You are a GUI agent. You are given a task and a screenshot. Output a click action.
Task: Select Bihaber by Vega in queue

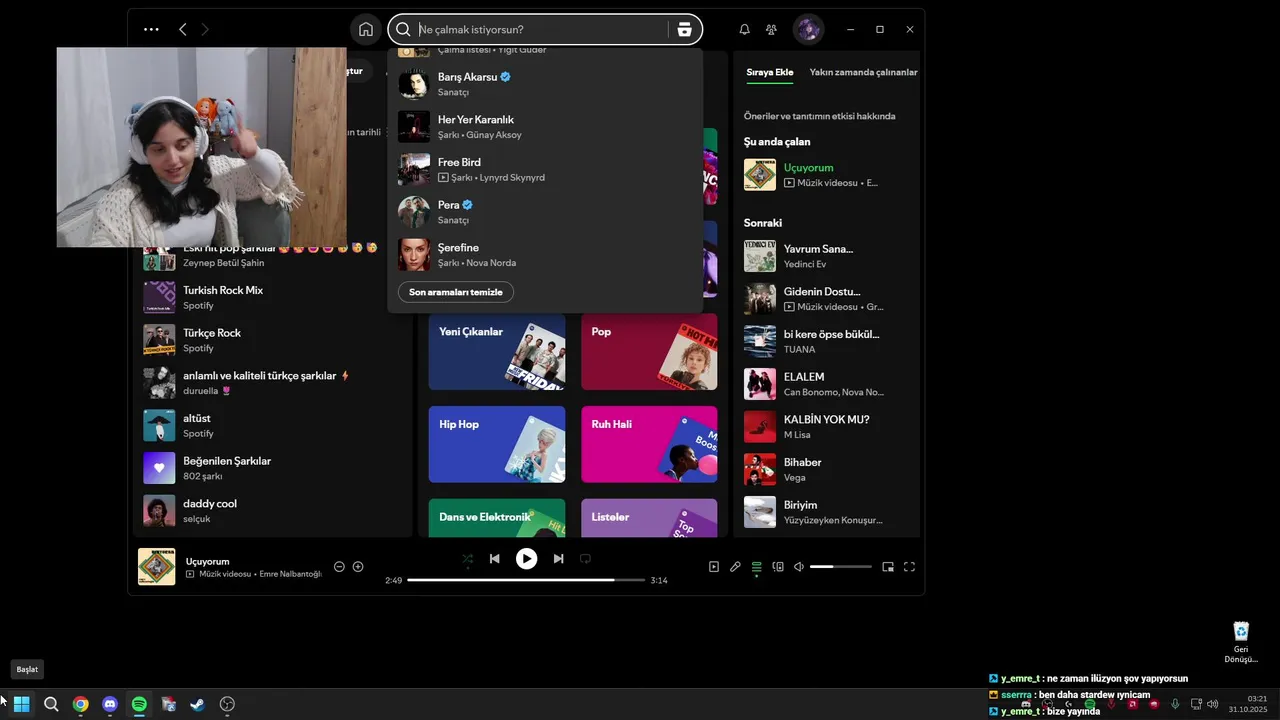[x=828, y=469]
